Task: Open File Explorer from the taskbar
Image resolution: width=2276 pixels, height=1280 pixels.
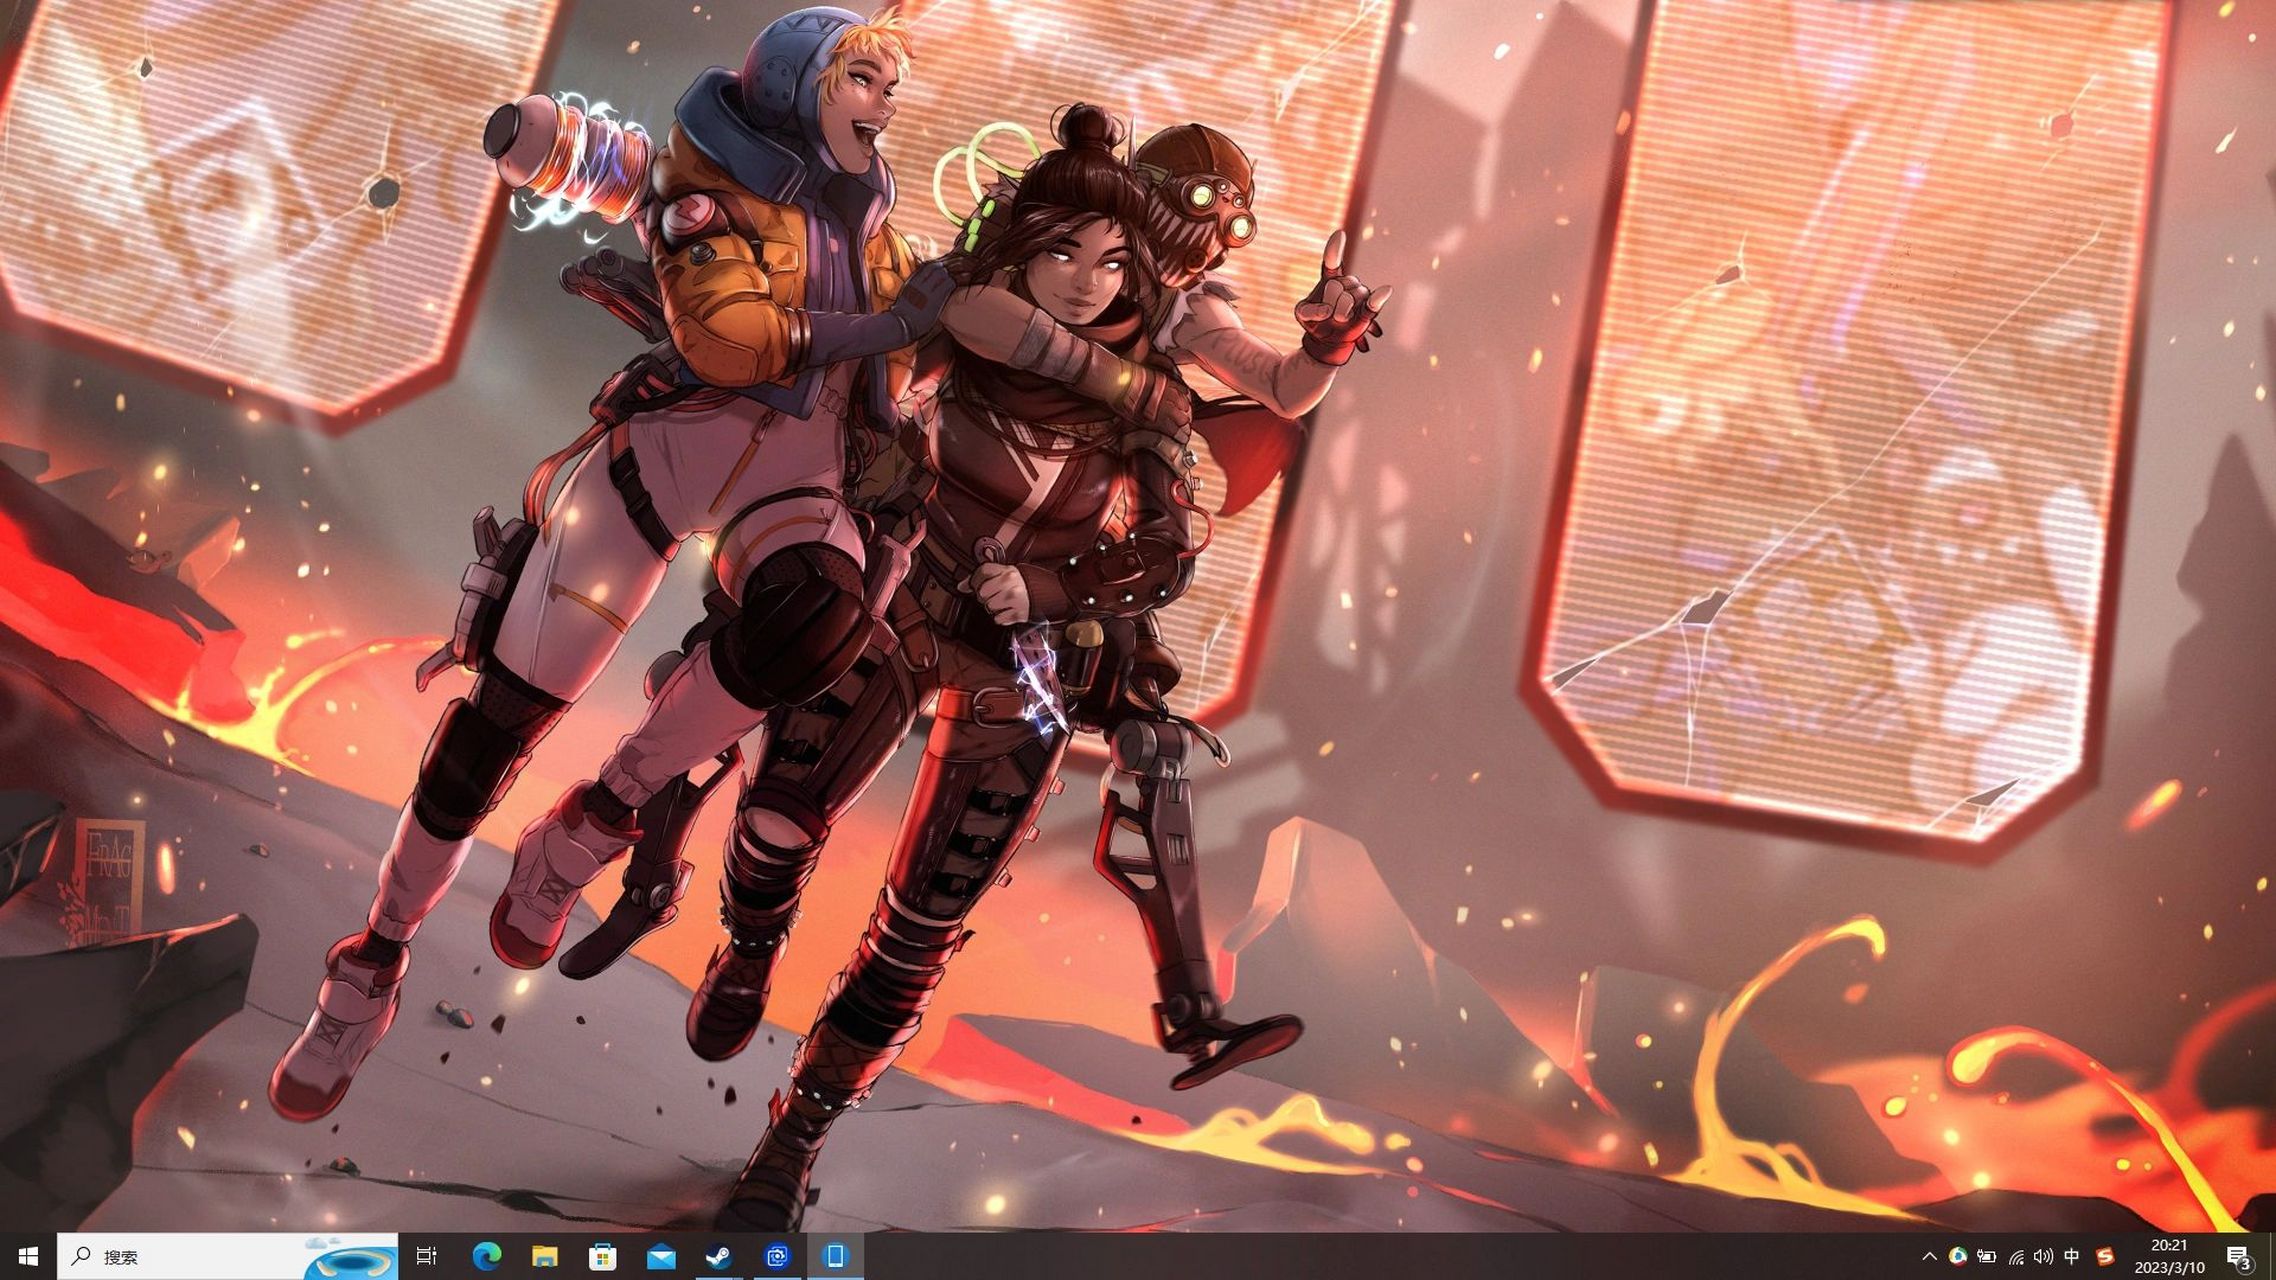Action: point(544,1256)
